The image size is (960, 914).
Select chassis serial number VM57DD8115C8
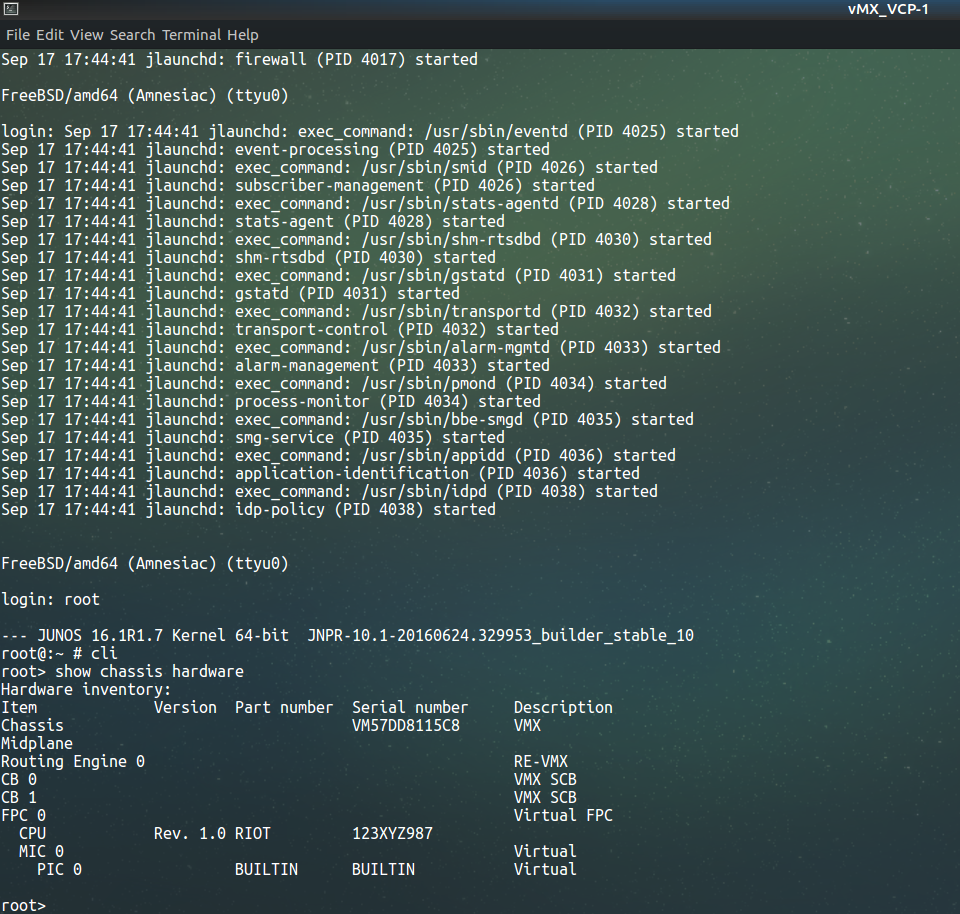pyautogui.click(x=405, y=725)
